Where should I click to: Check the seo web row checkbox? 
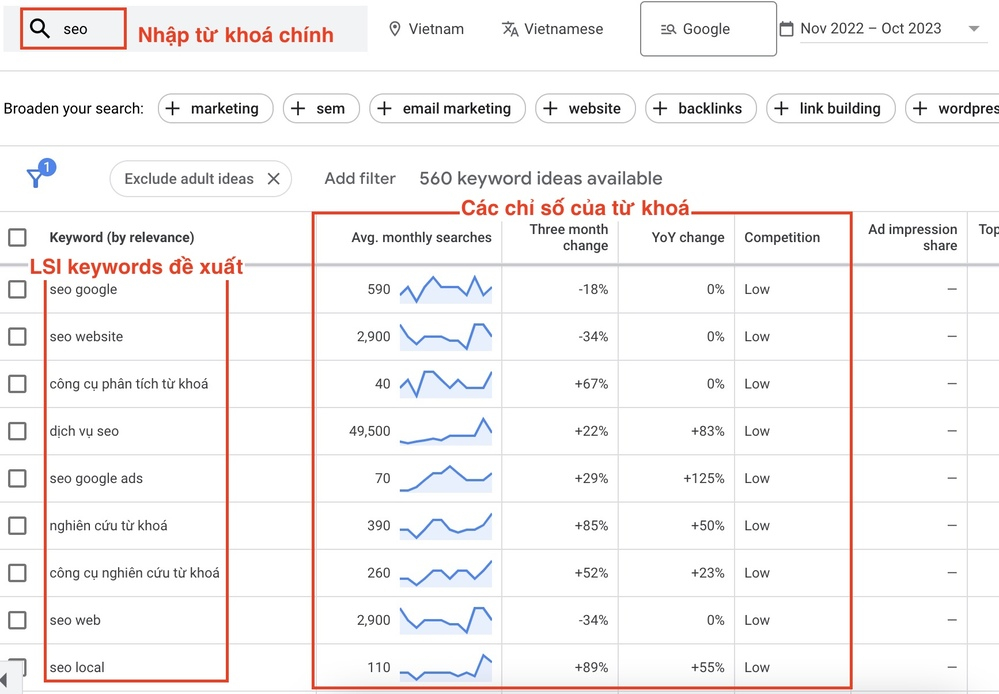click(x=17, y=620)
